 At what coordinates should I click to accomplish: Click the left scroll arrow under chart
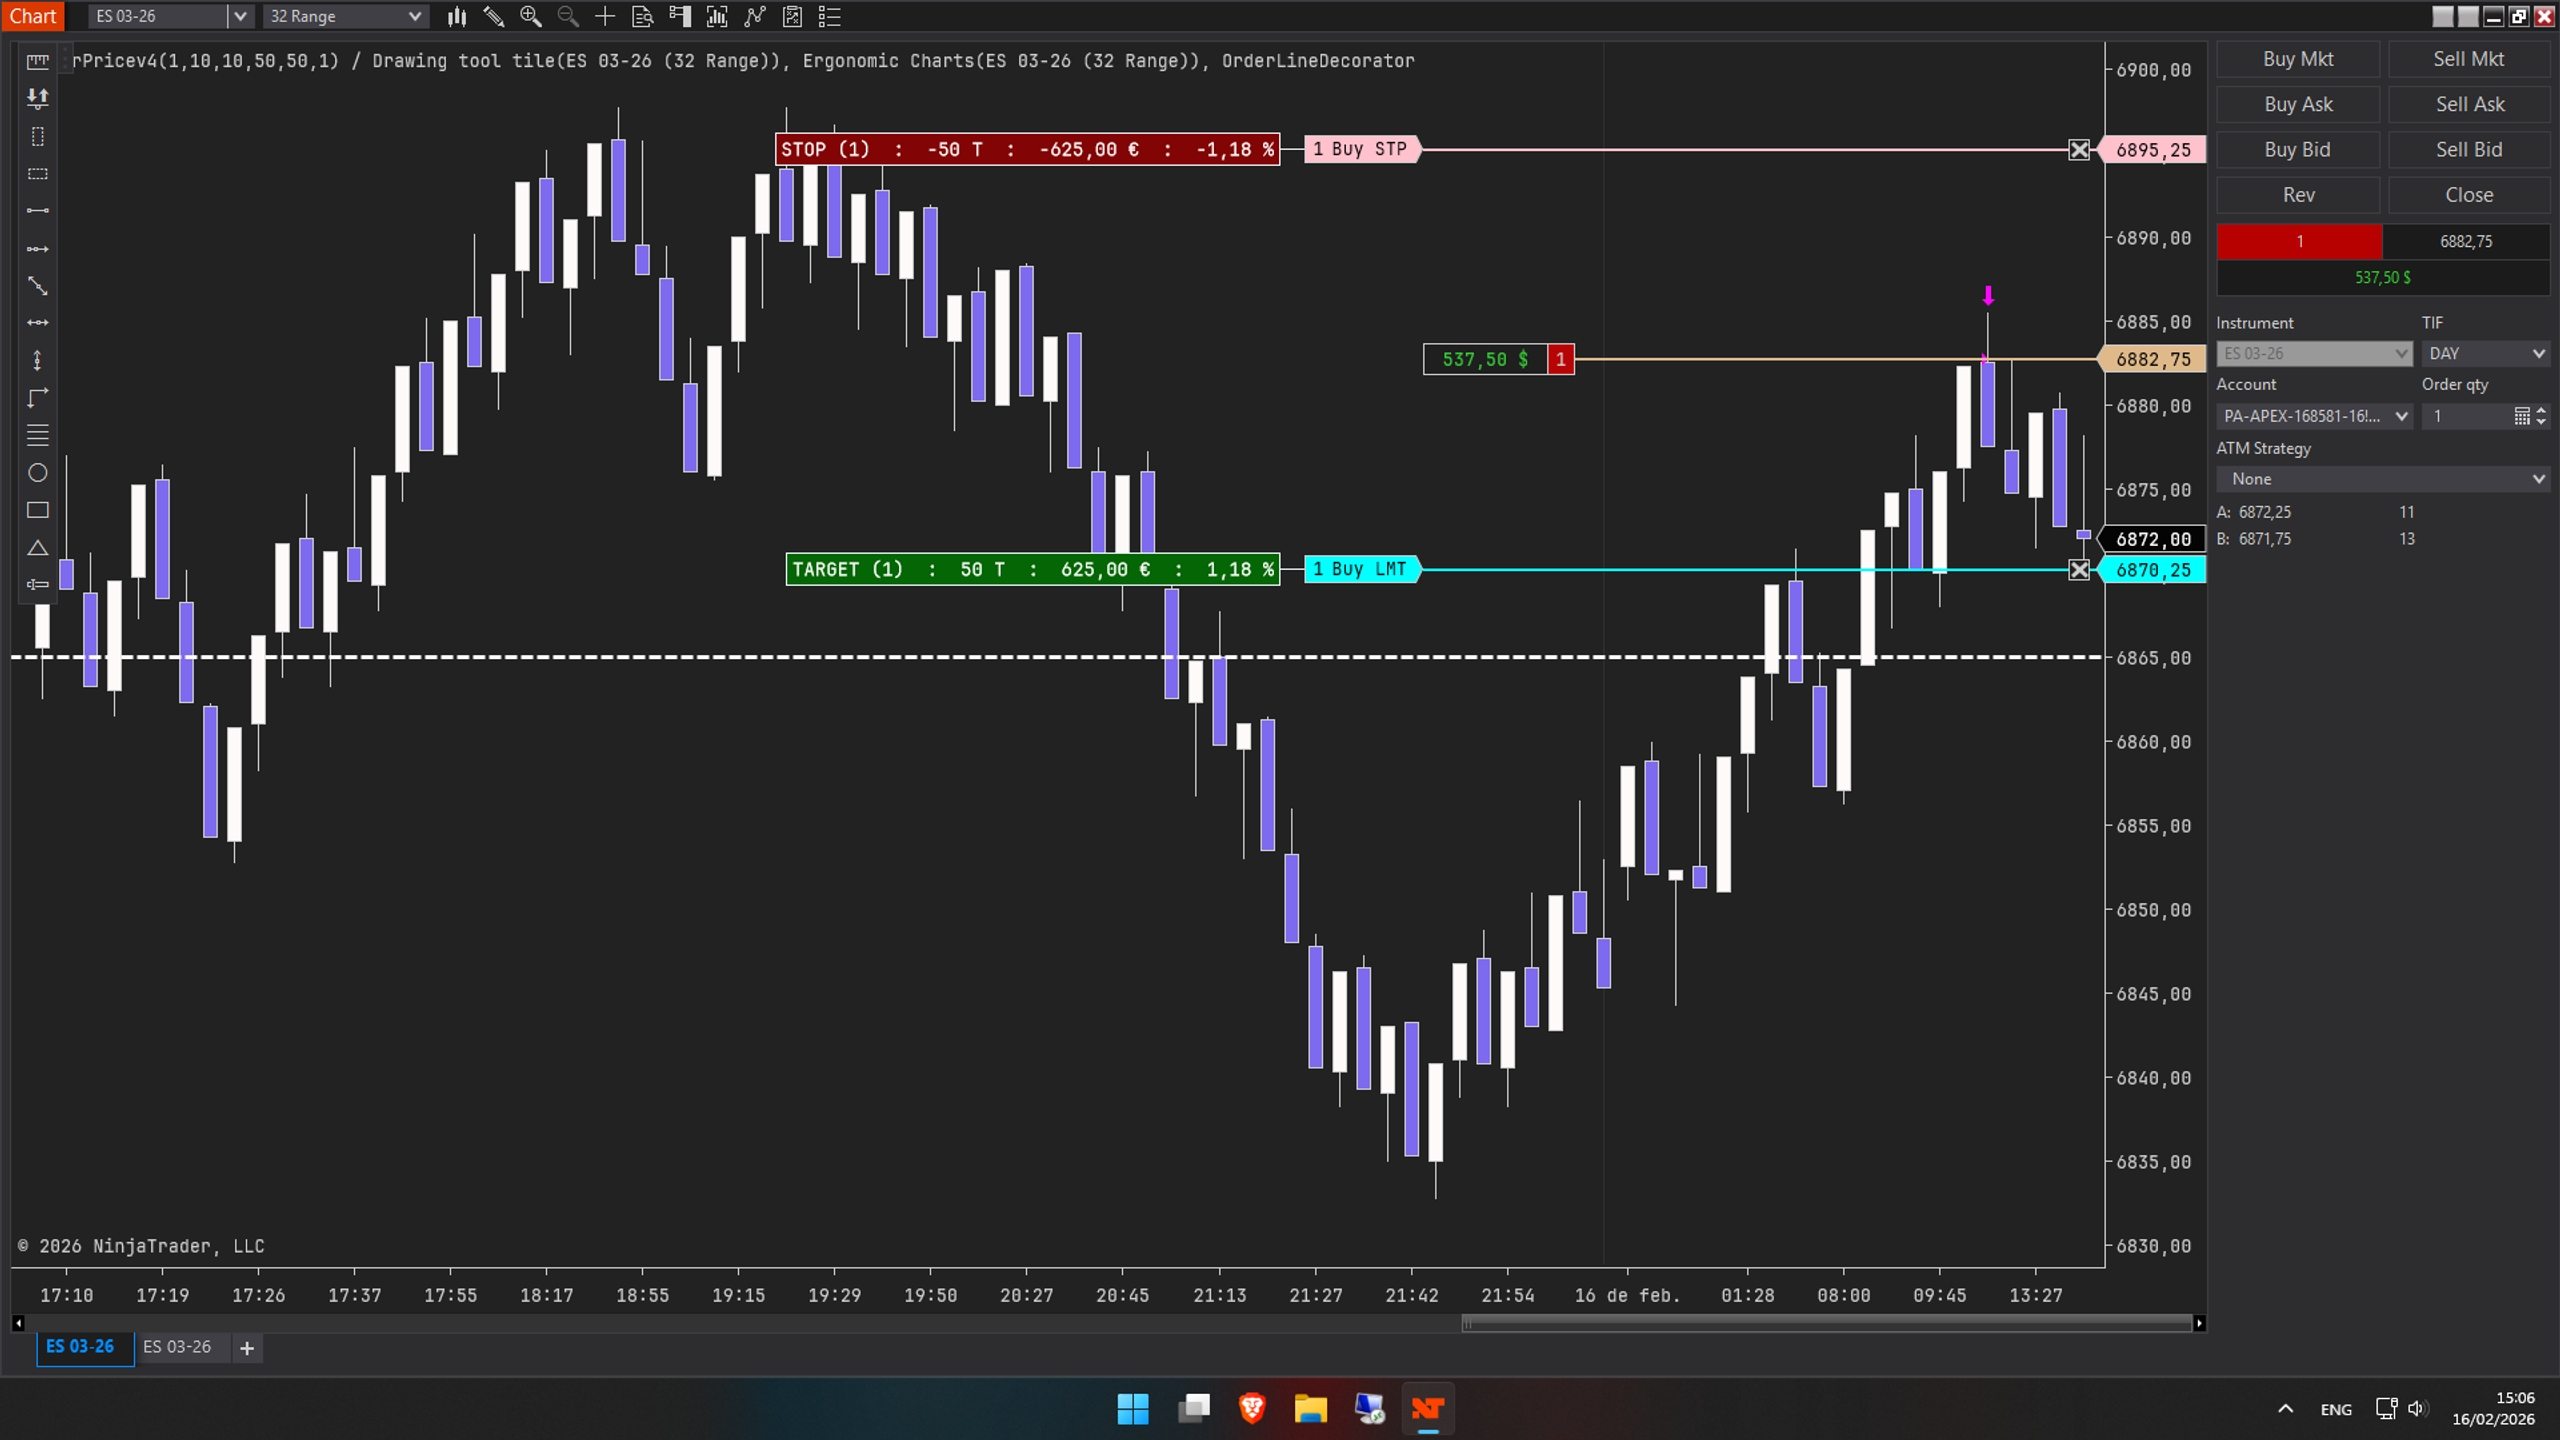tap(18, 1323)
